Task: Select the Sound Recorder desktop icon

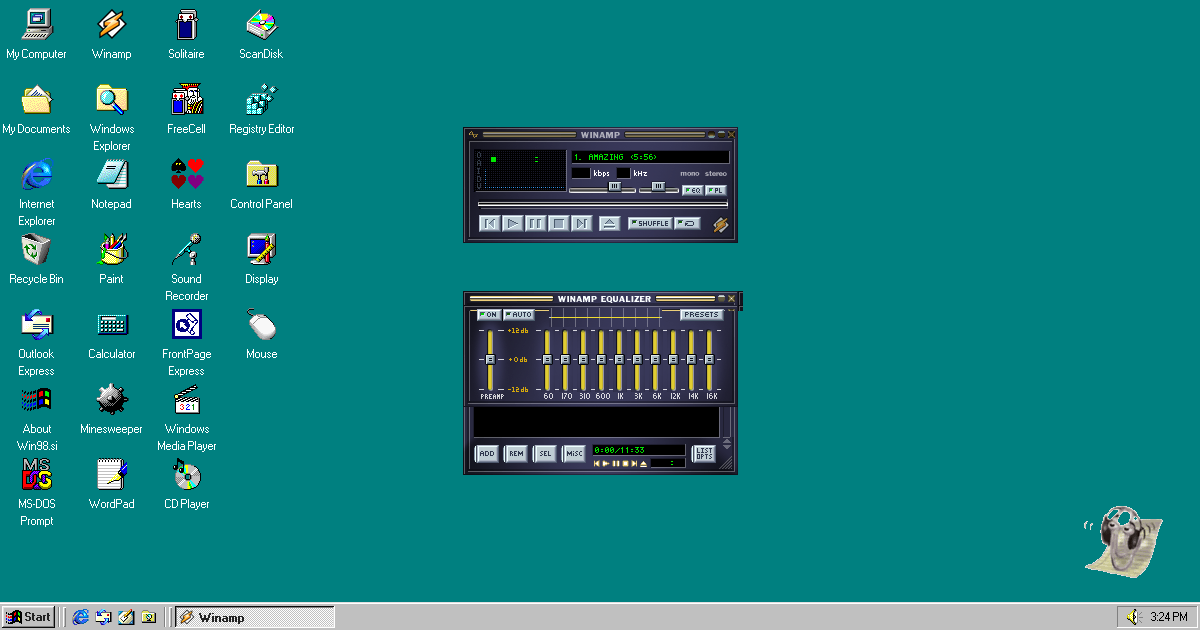Action: [186, 268]
